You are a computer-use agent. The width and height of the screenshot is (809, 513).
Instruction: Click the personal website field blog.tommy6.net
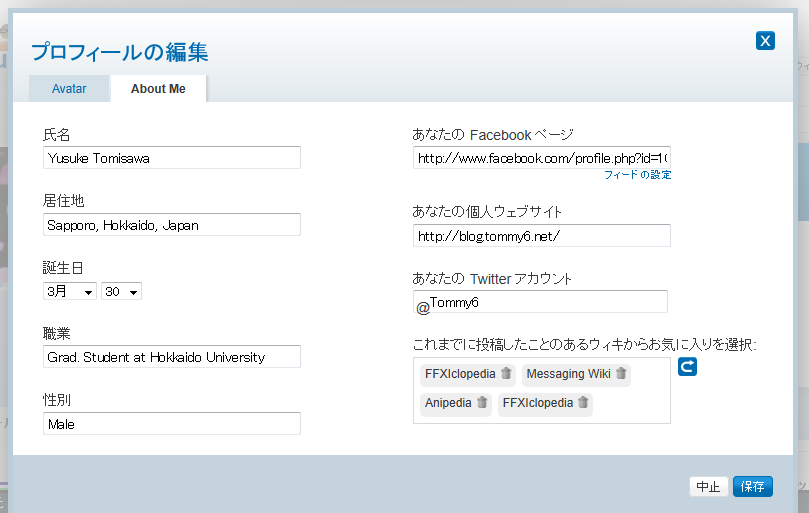[x=542, y=236]
